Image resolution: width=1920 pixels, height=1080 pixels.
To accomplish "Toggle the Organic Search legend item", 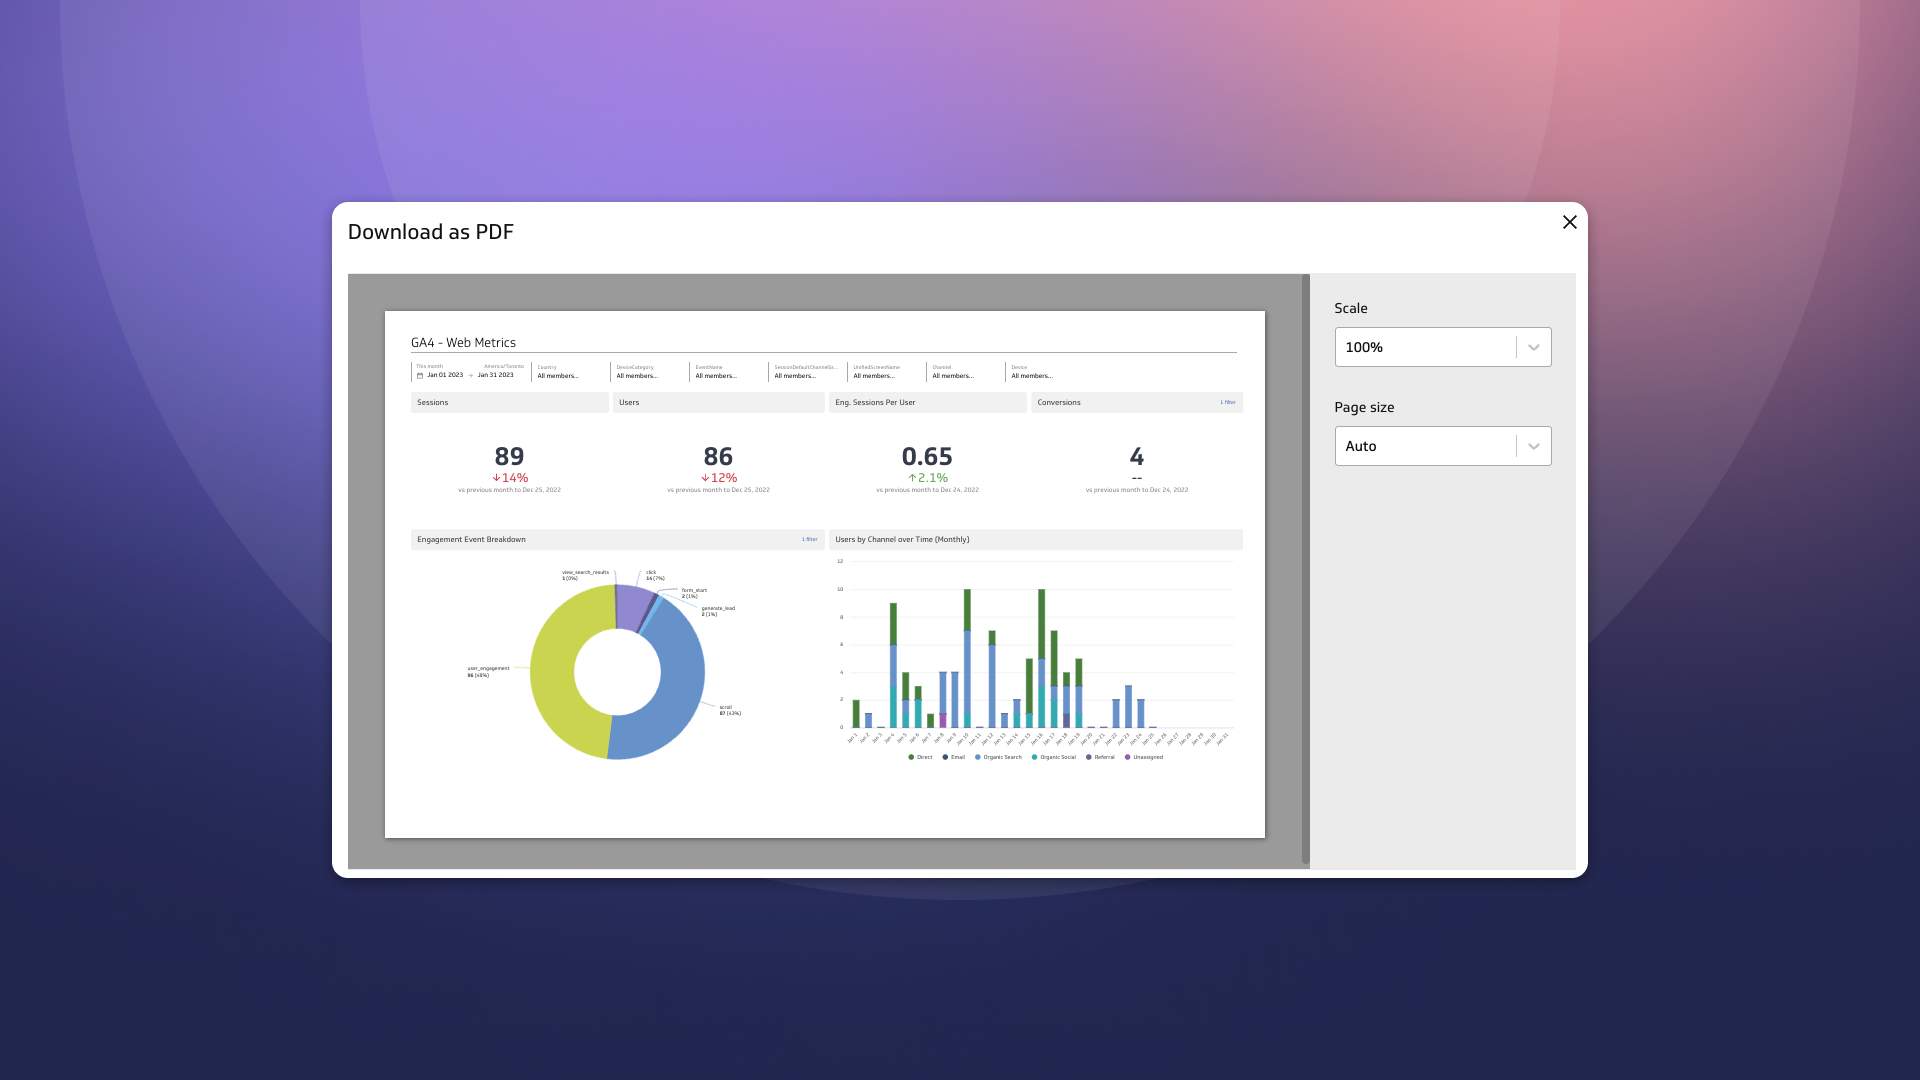I will pos(1000,757).
